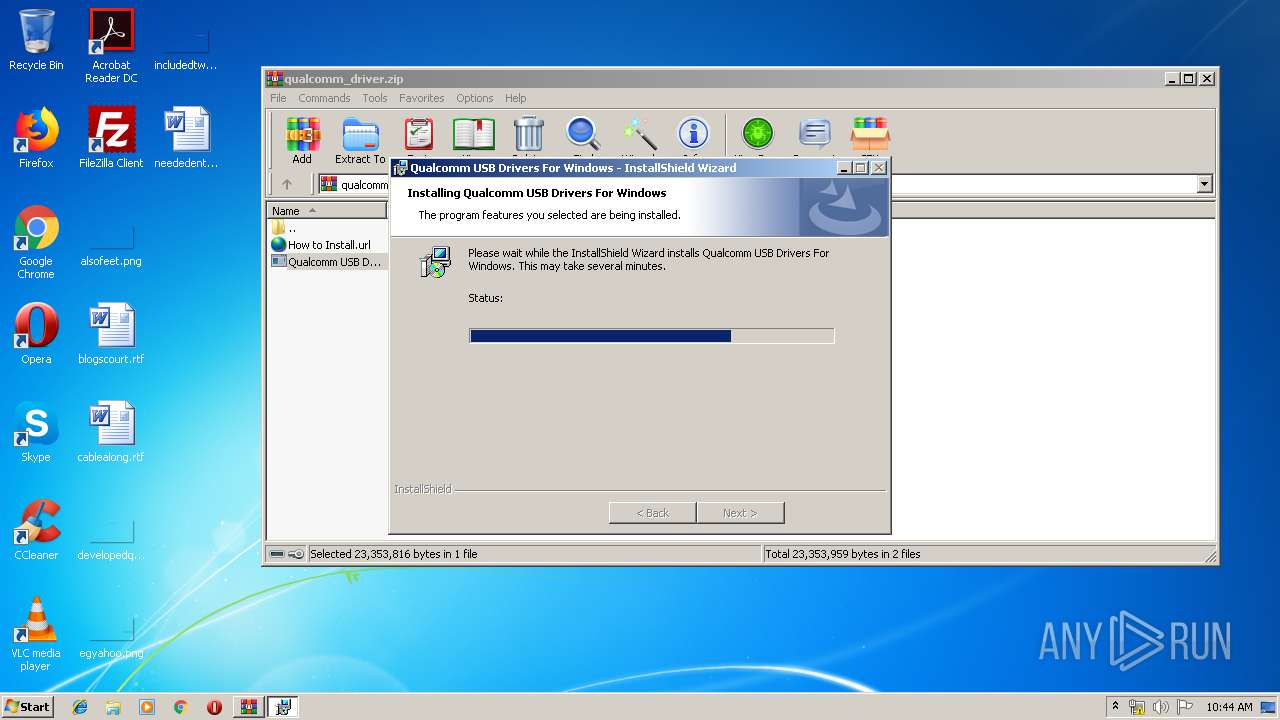Screen dimensions: 1280x720
Task: Open the Commands menu
Action: [324, 98]
